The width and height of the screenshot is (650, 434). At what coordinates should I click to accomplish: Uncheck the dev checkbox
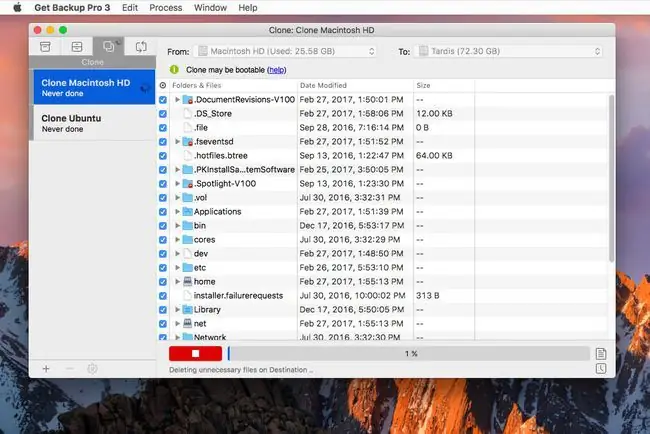[x=163, y=254]
